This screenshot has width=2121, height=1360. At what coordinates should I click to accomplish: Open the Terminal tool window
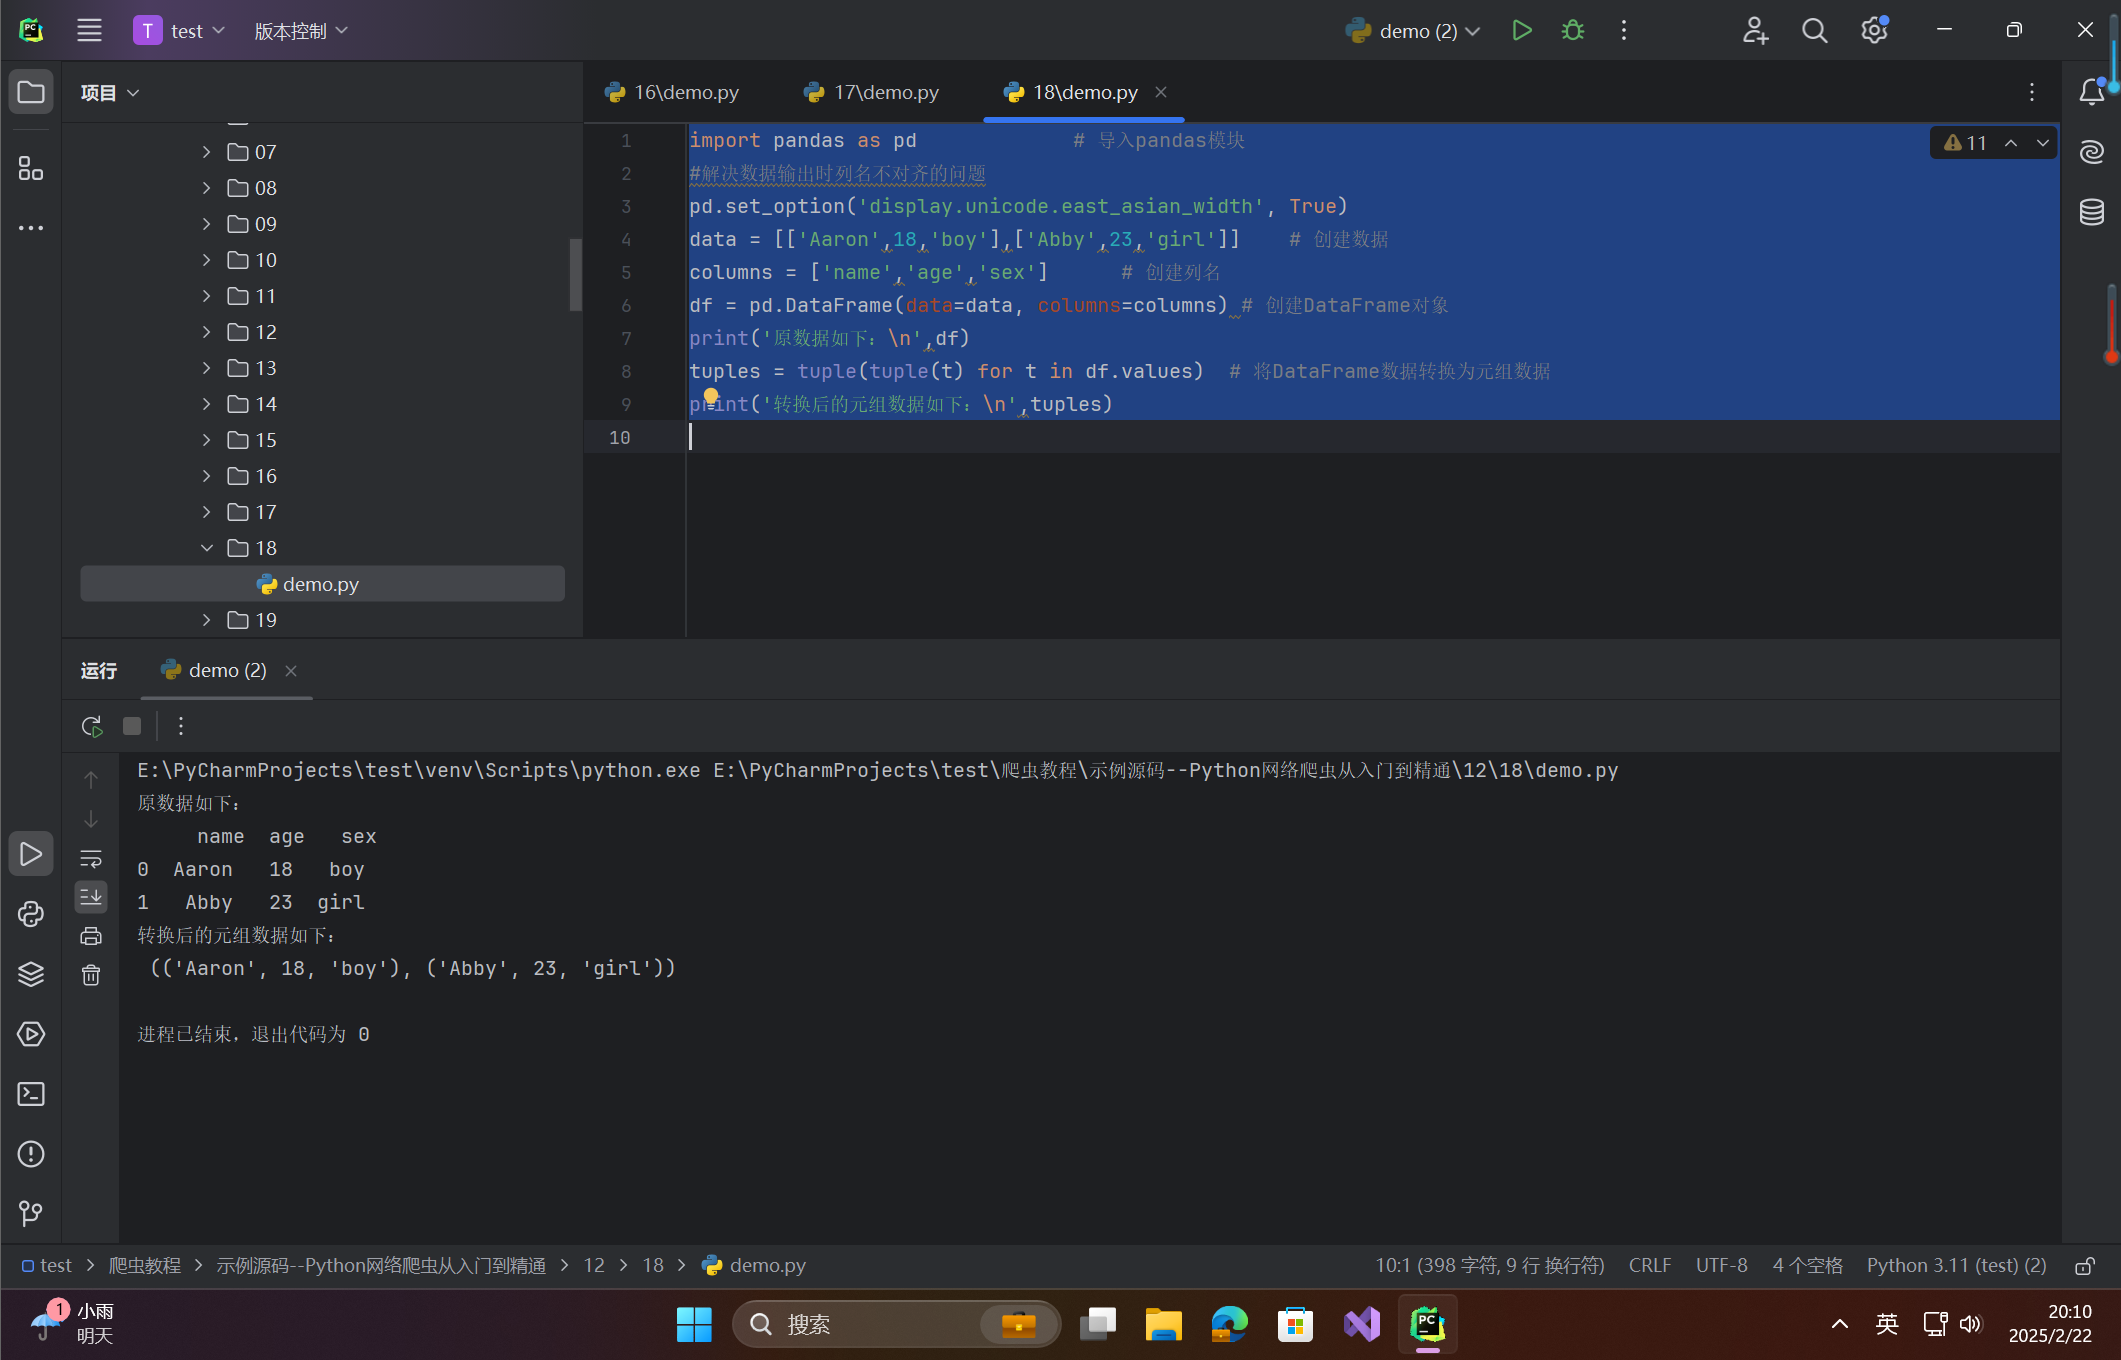pos(31,1094)
